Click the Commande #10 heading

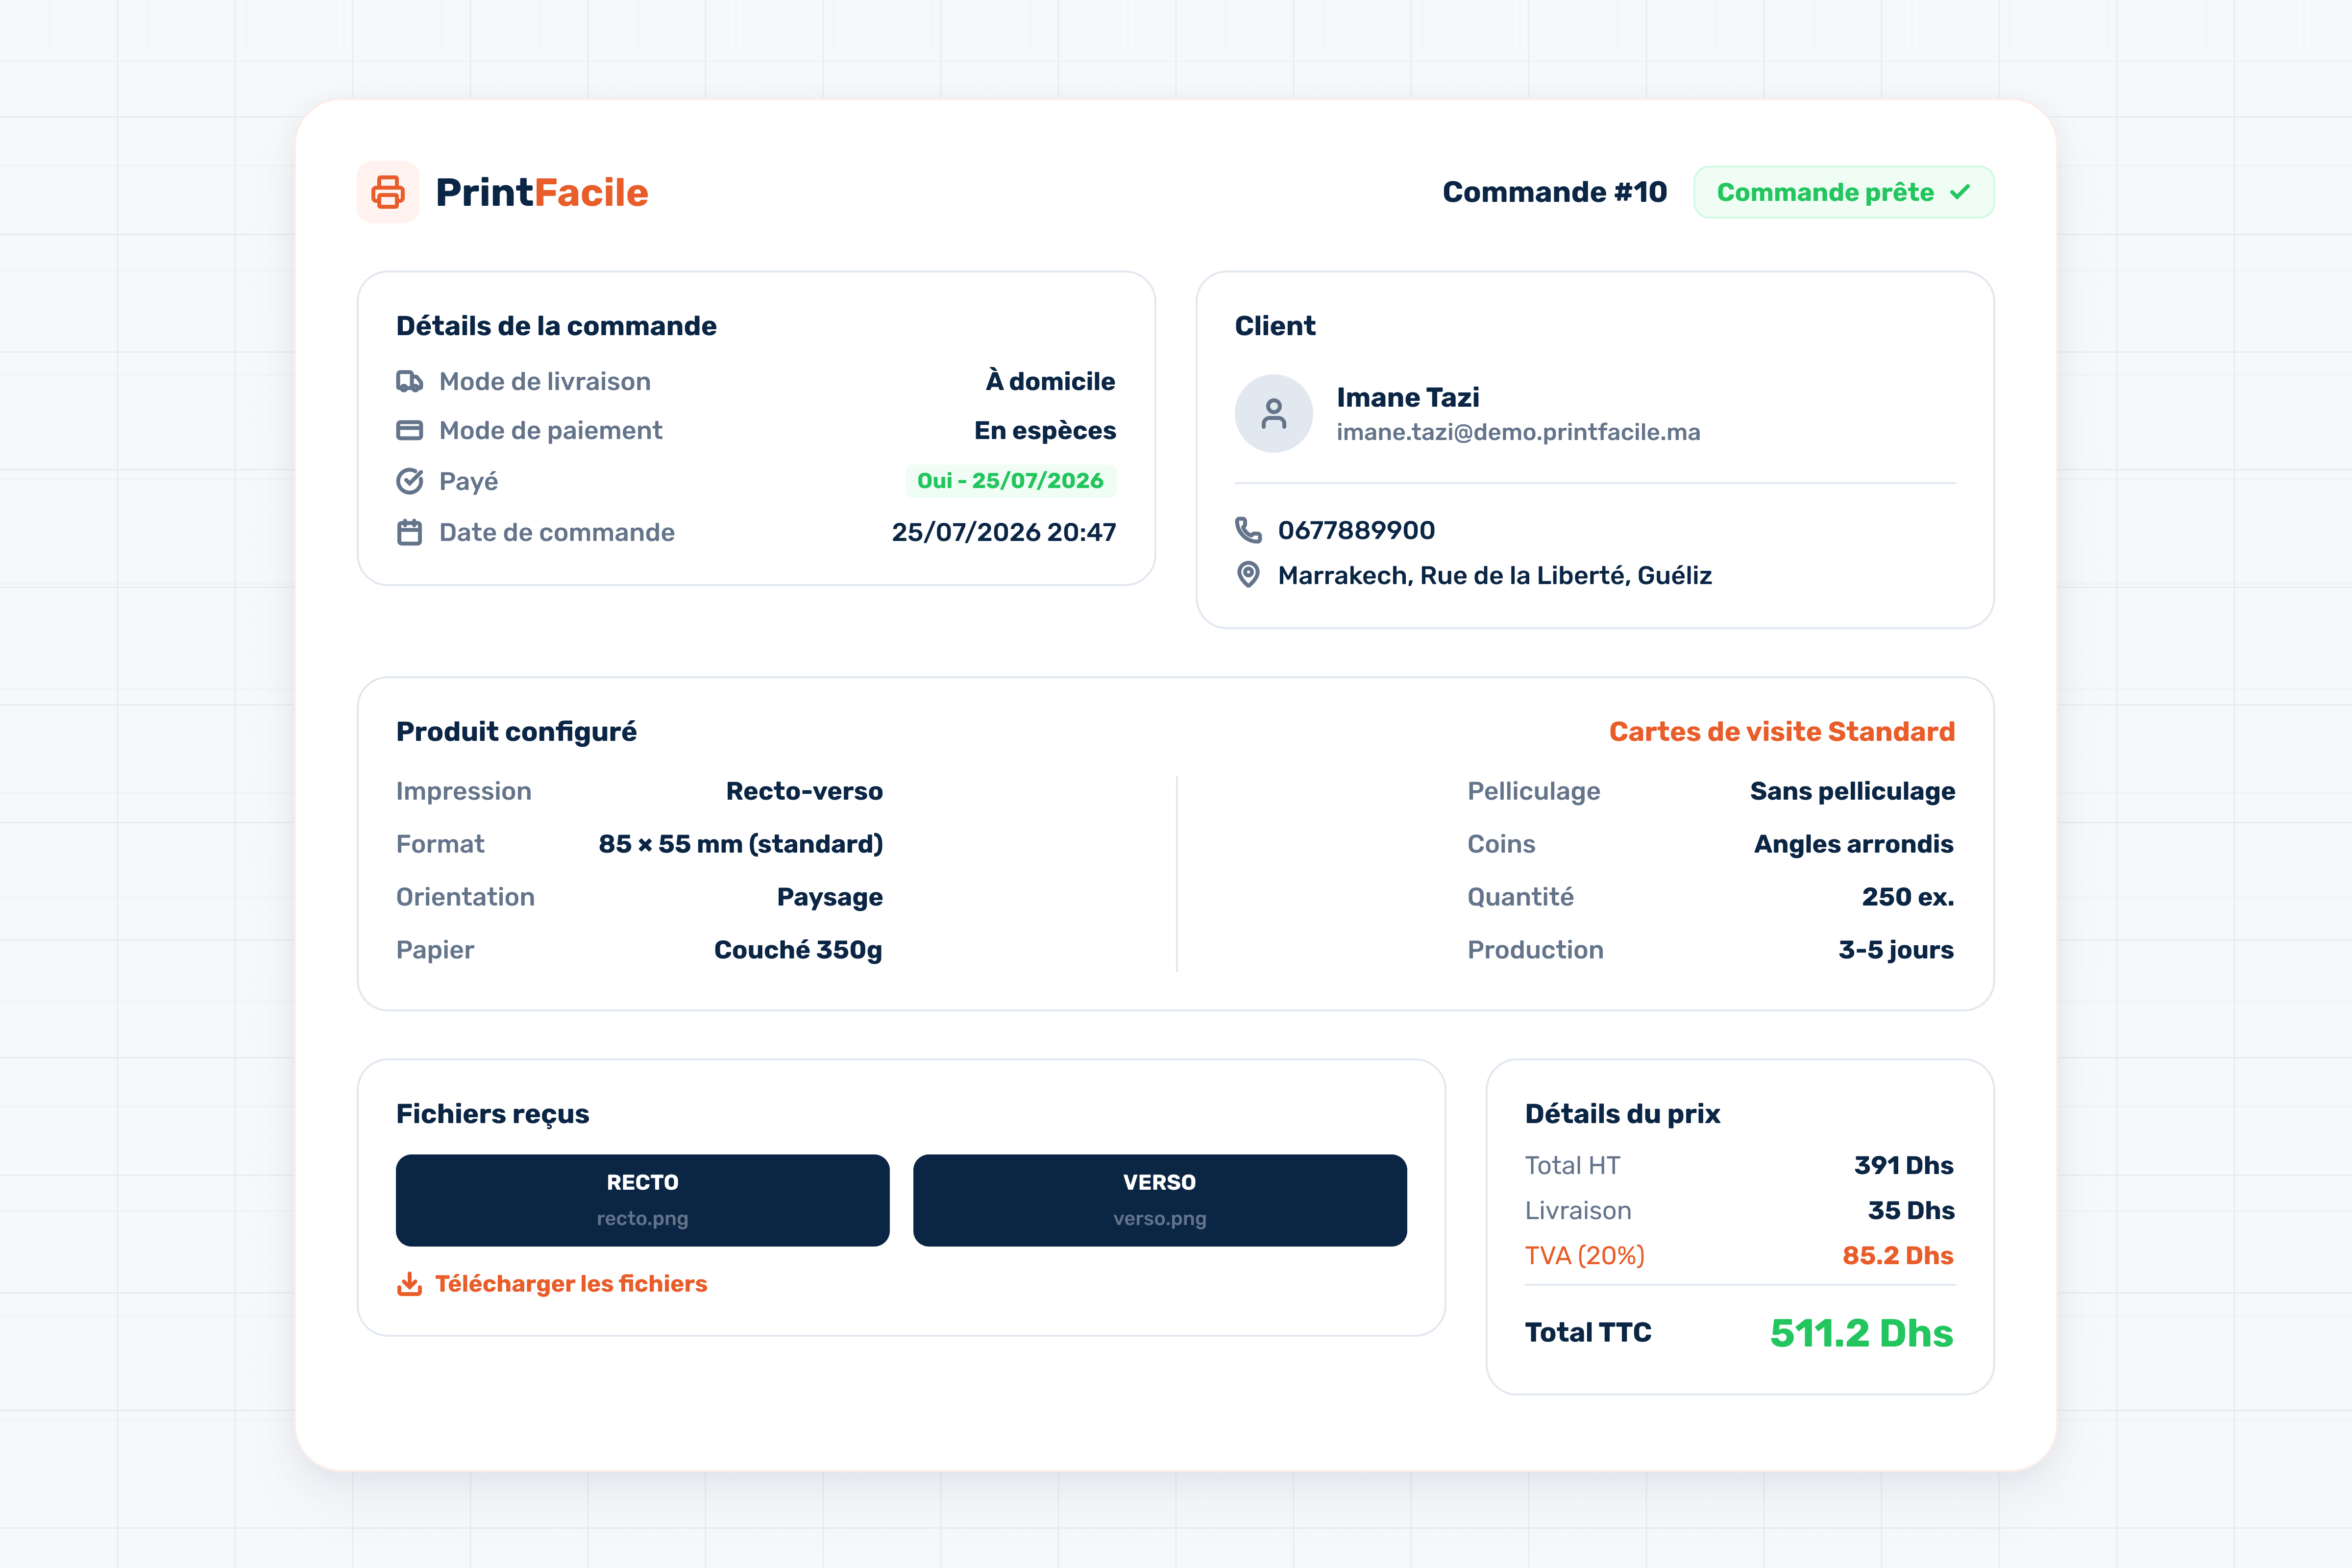click(x=1555, y=192)
